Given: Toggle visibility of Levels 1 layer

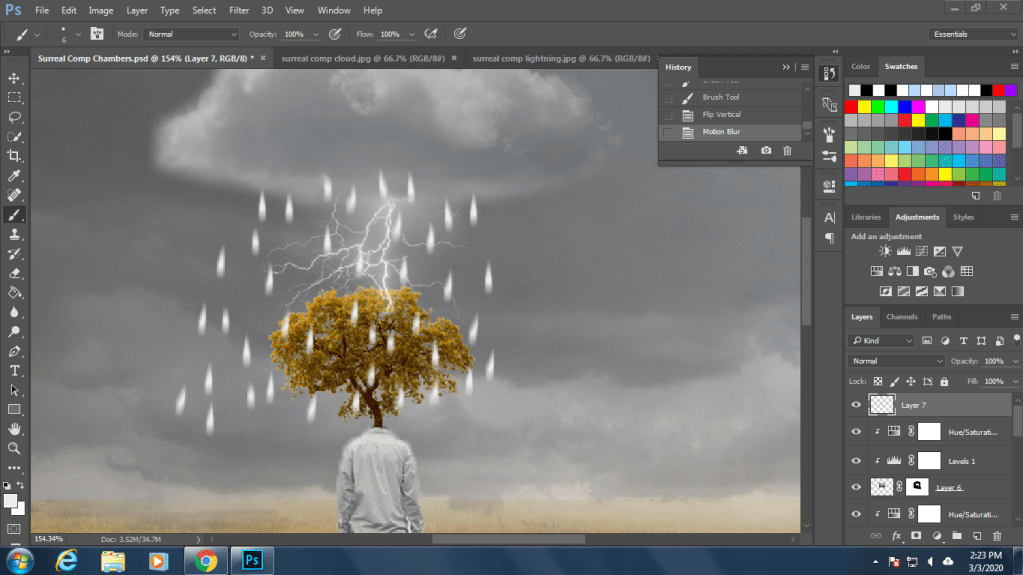Looking at the screenshot, I should pyautogui.click(x=856, y=461).
